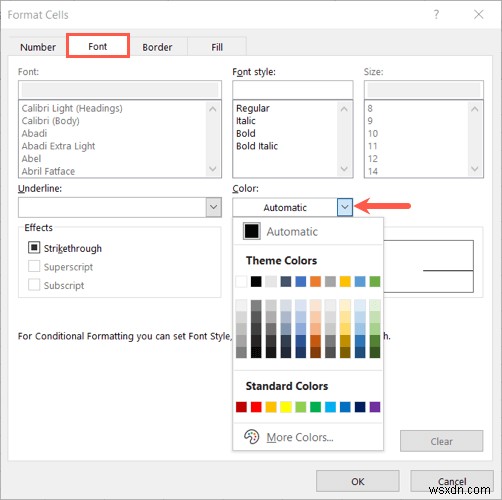The width and height of the screenshot is (502, 500).
Task: Choose the light green standard color
Action: (x=300, y=407)
